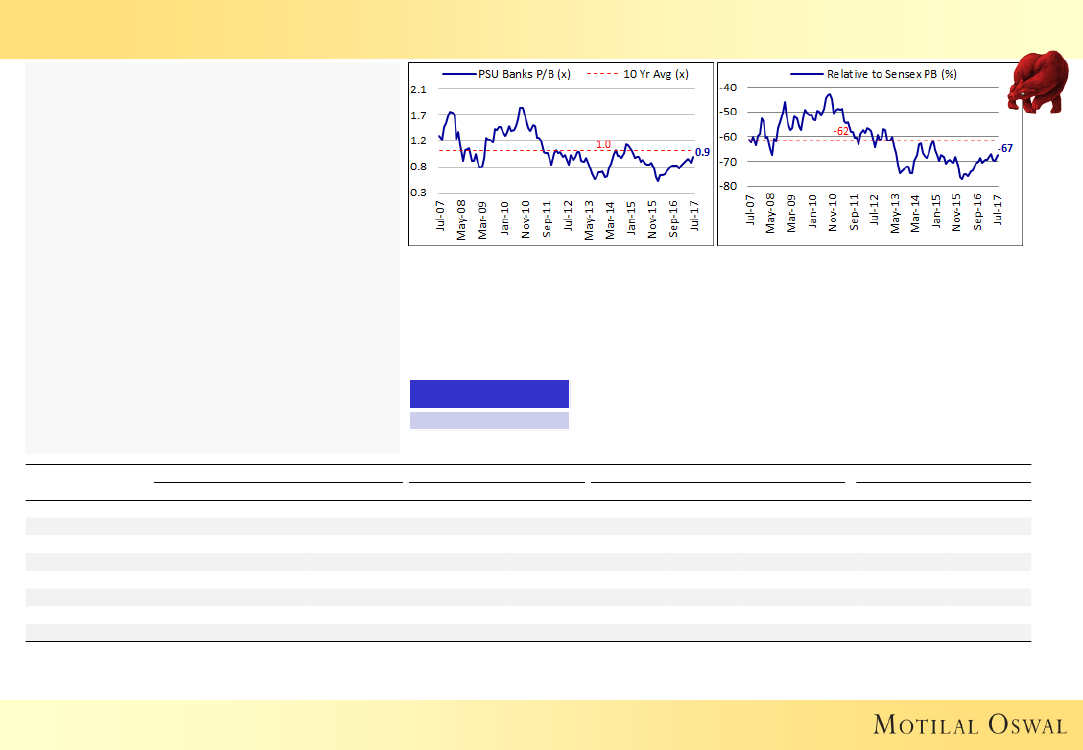The width and height of the screenshot is (1083, 750).
Task: Click the light lavender color bar
Action: tap(489, 420)
